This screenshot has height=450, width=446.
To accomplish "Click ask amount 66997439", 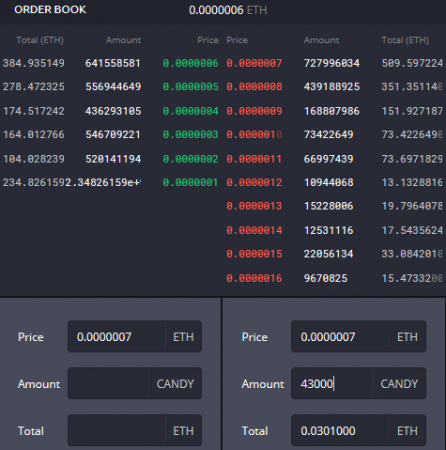I will pos(329,159).
